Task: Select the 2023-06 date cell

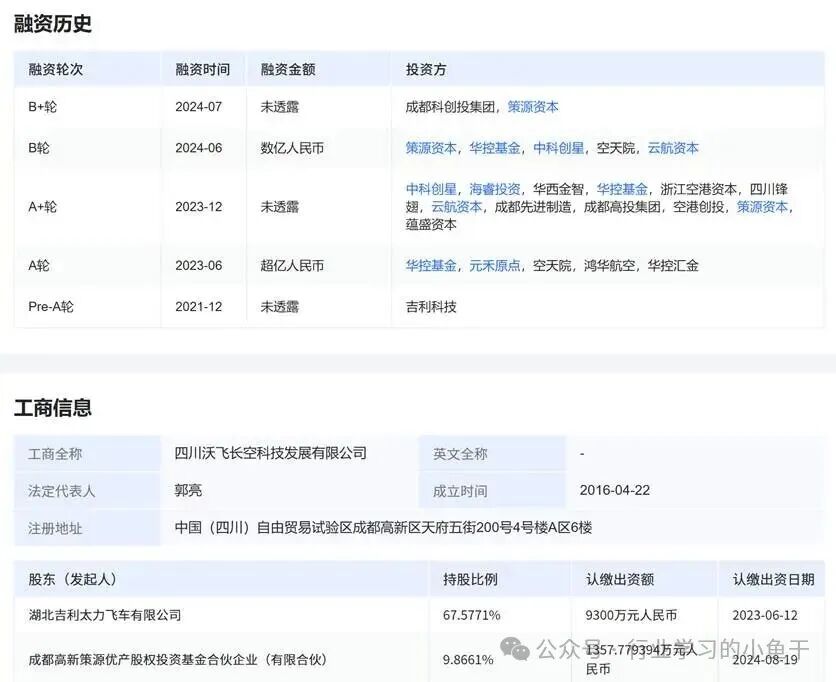Action: tap(198, 265)
